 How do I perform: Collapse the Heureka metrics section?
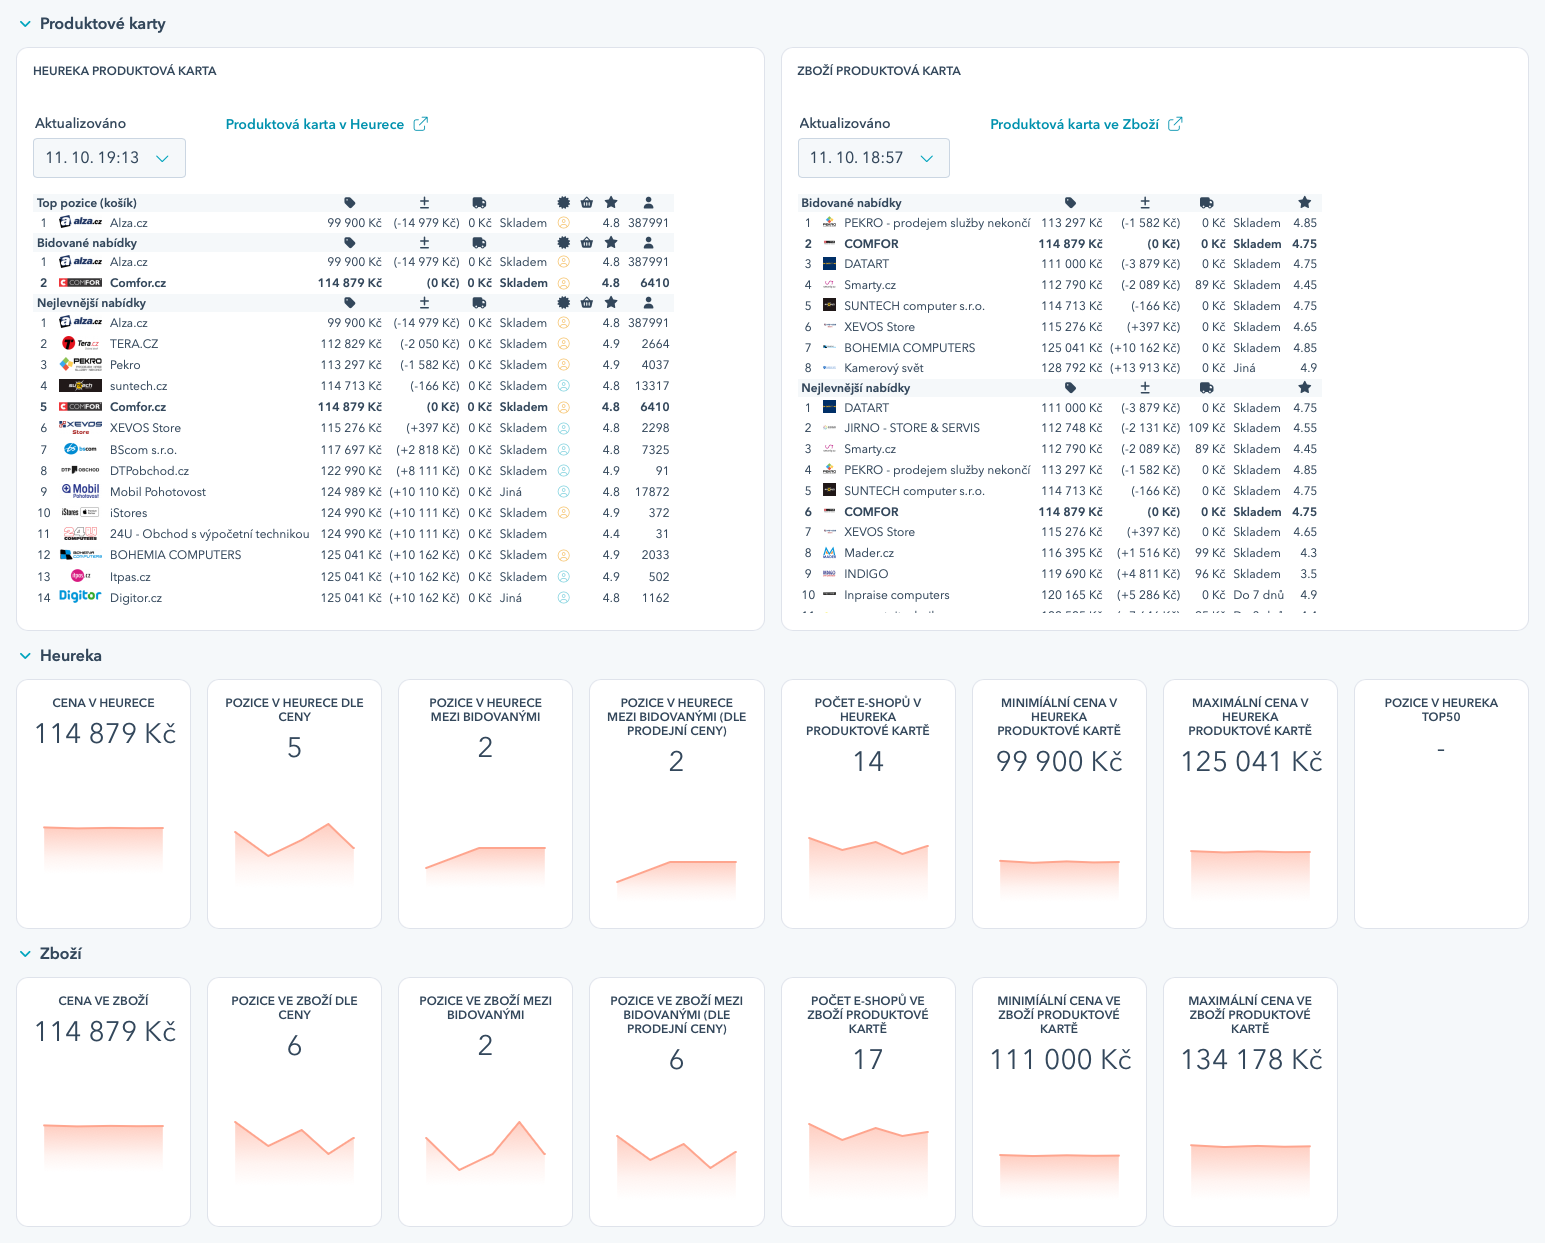25,656
